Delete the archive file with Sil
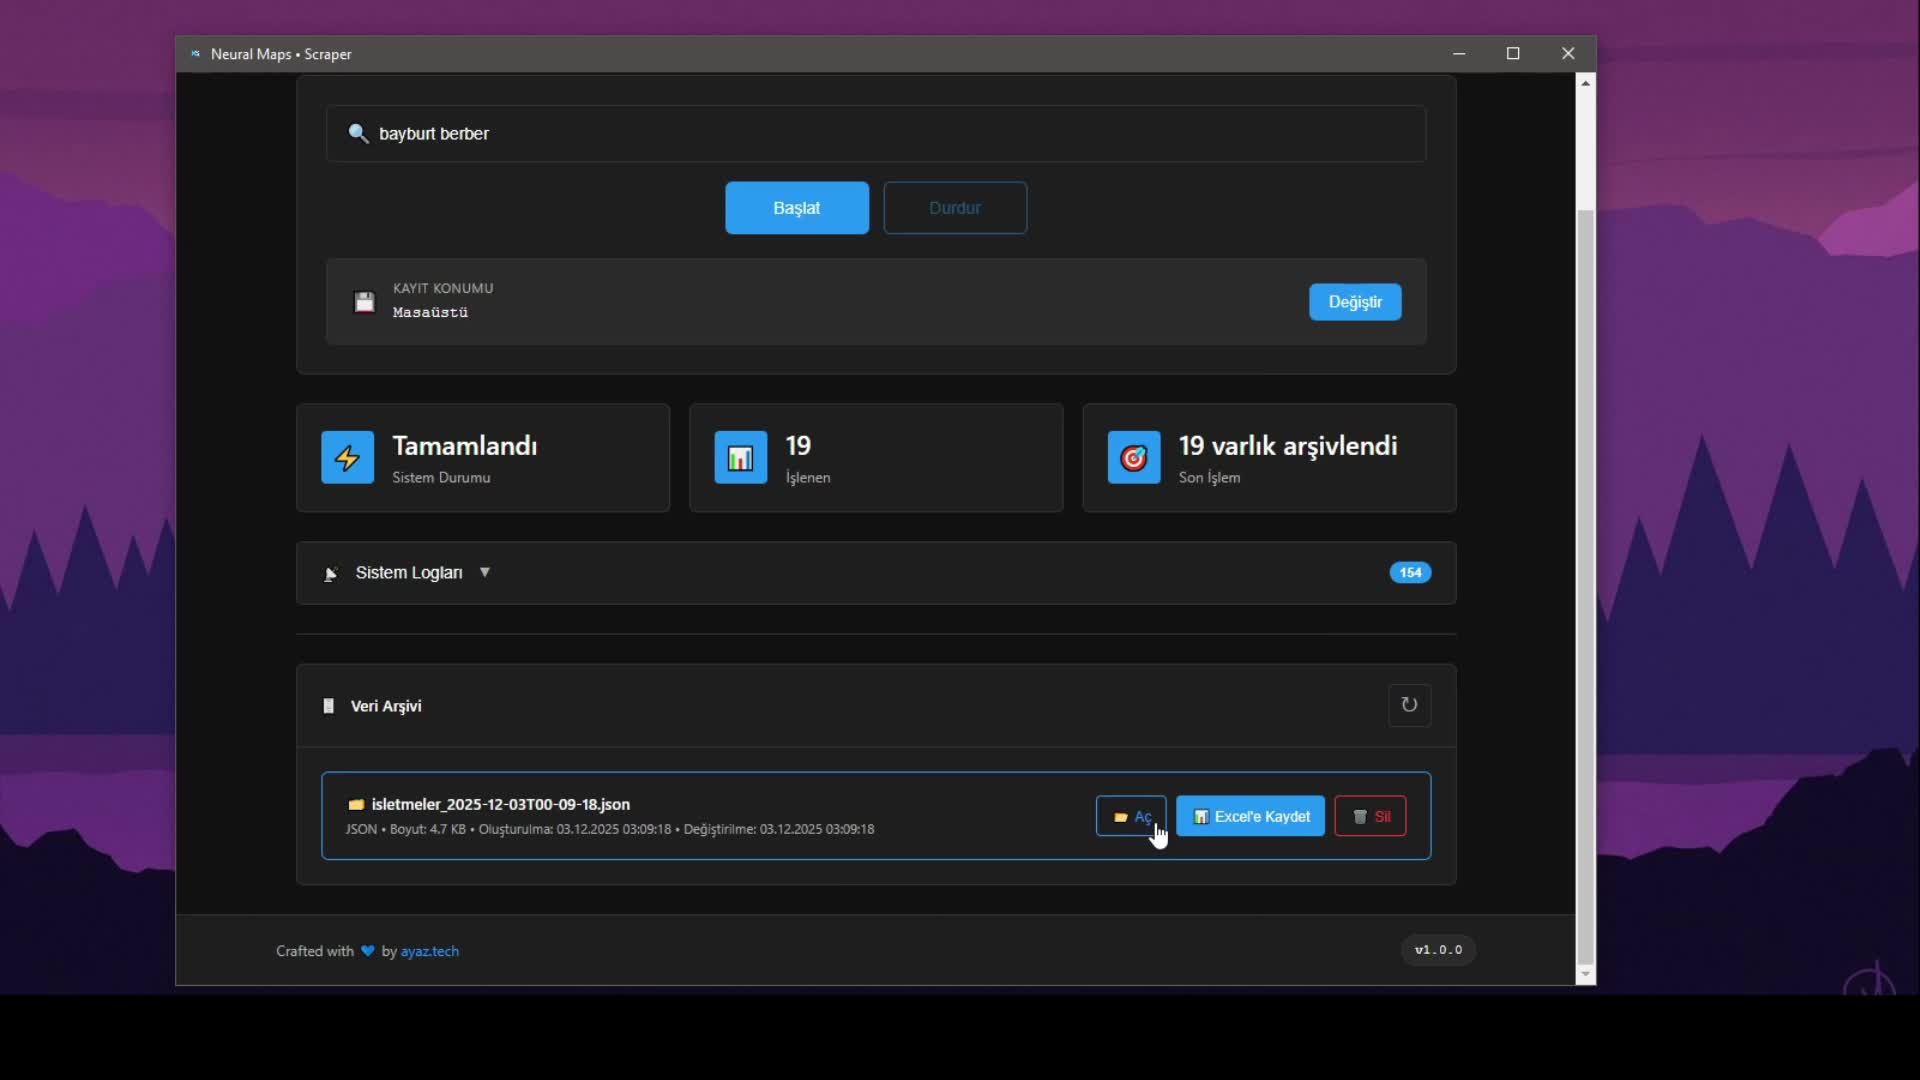 (x=1370, y=816)
